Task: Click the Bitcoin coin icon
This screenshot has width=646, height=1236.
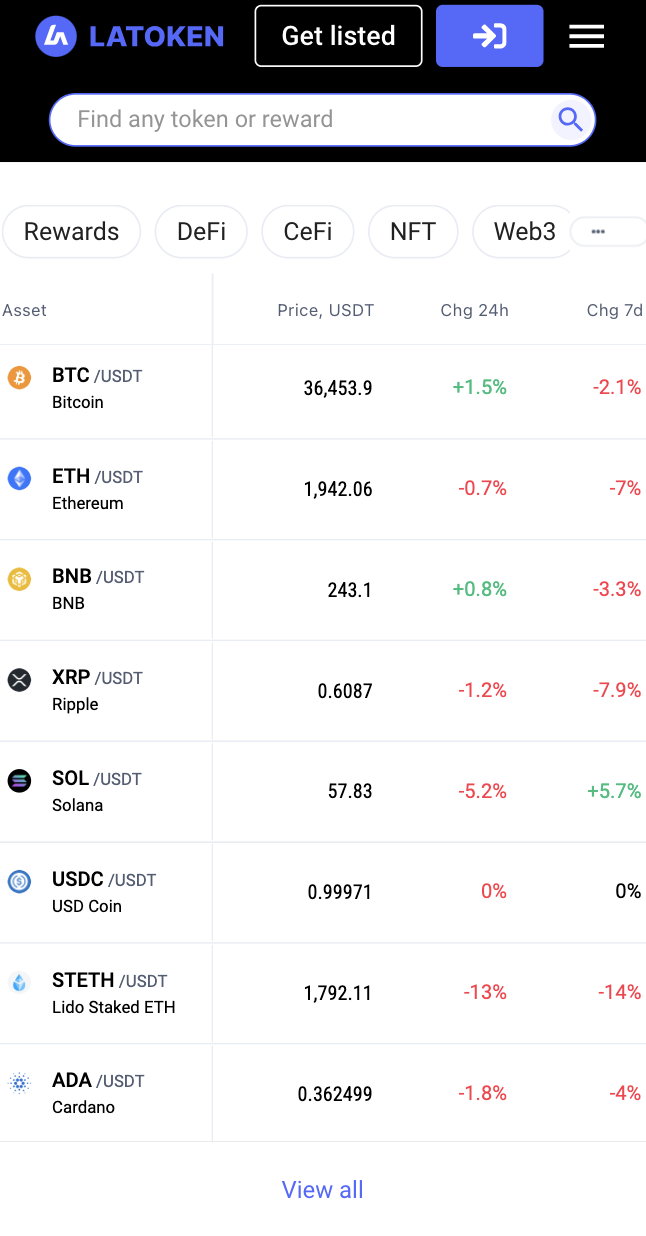Action: pyautogui.click(x=19, y=377)
